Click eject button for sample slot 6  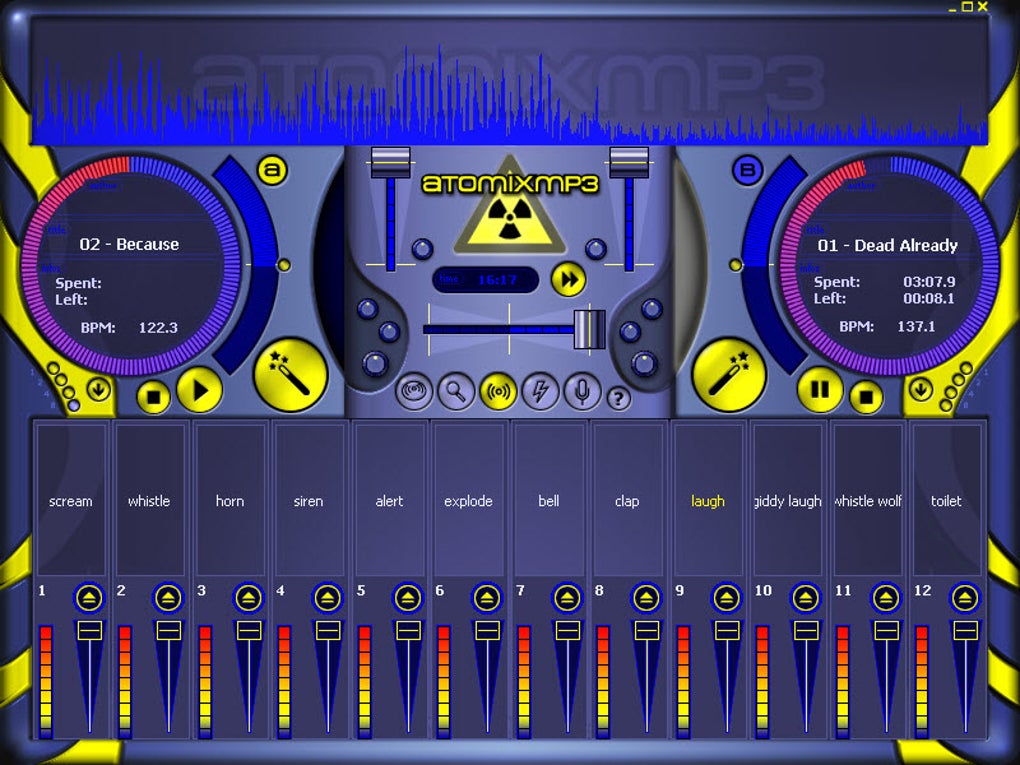(487, 597)
